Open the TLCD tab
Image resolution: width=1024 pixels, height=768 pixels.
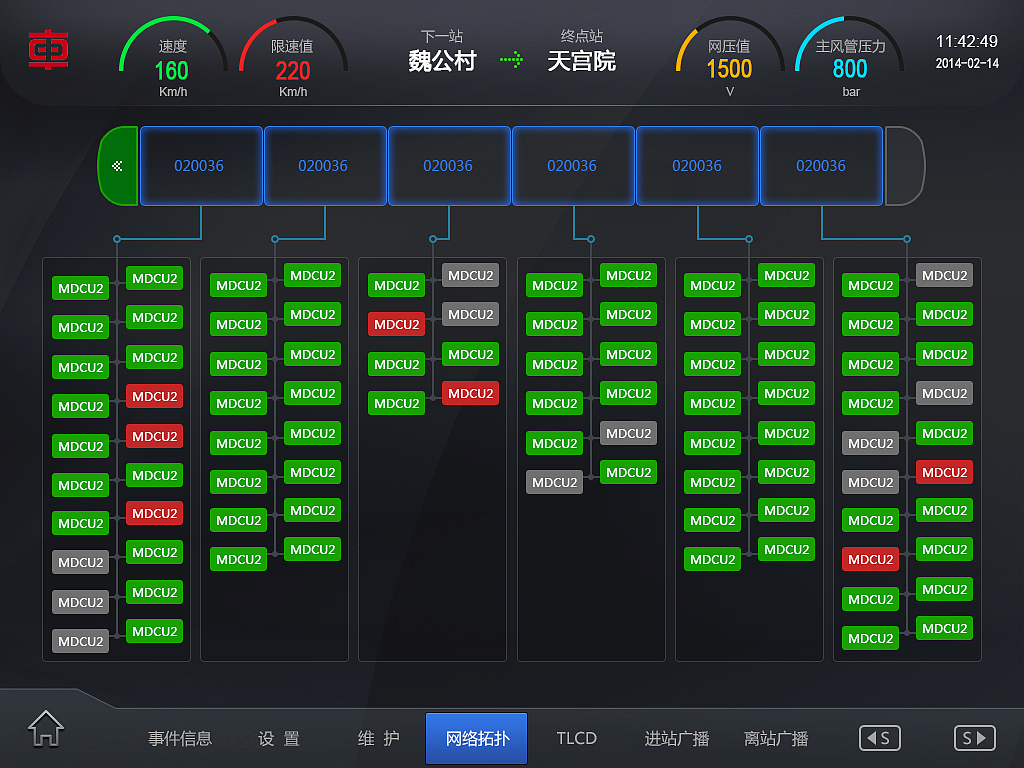577,738
